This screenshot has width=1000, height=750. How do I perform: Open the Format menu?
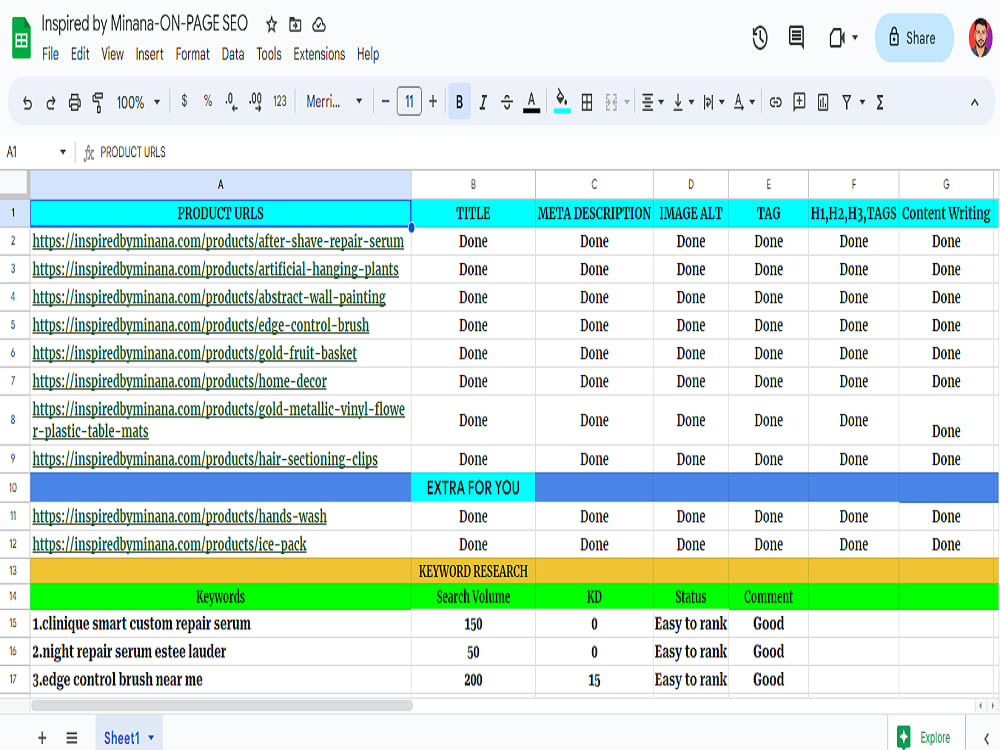[192, 54]
